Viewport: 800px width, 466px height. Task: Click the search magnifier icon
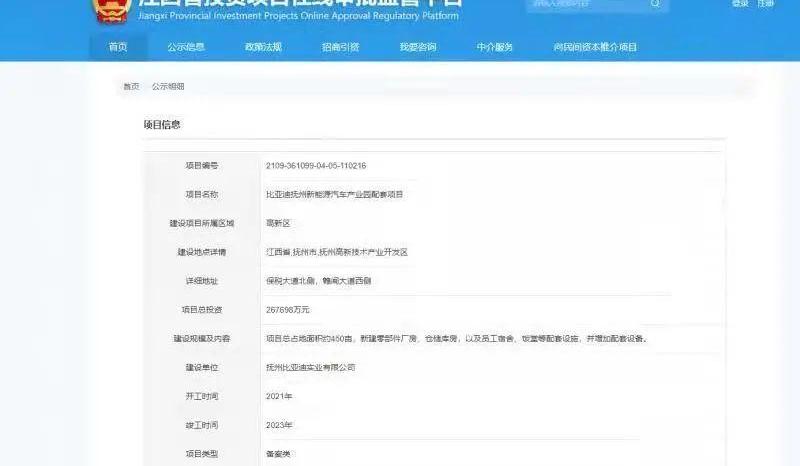[655, 3]
